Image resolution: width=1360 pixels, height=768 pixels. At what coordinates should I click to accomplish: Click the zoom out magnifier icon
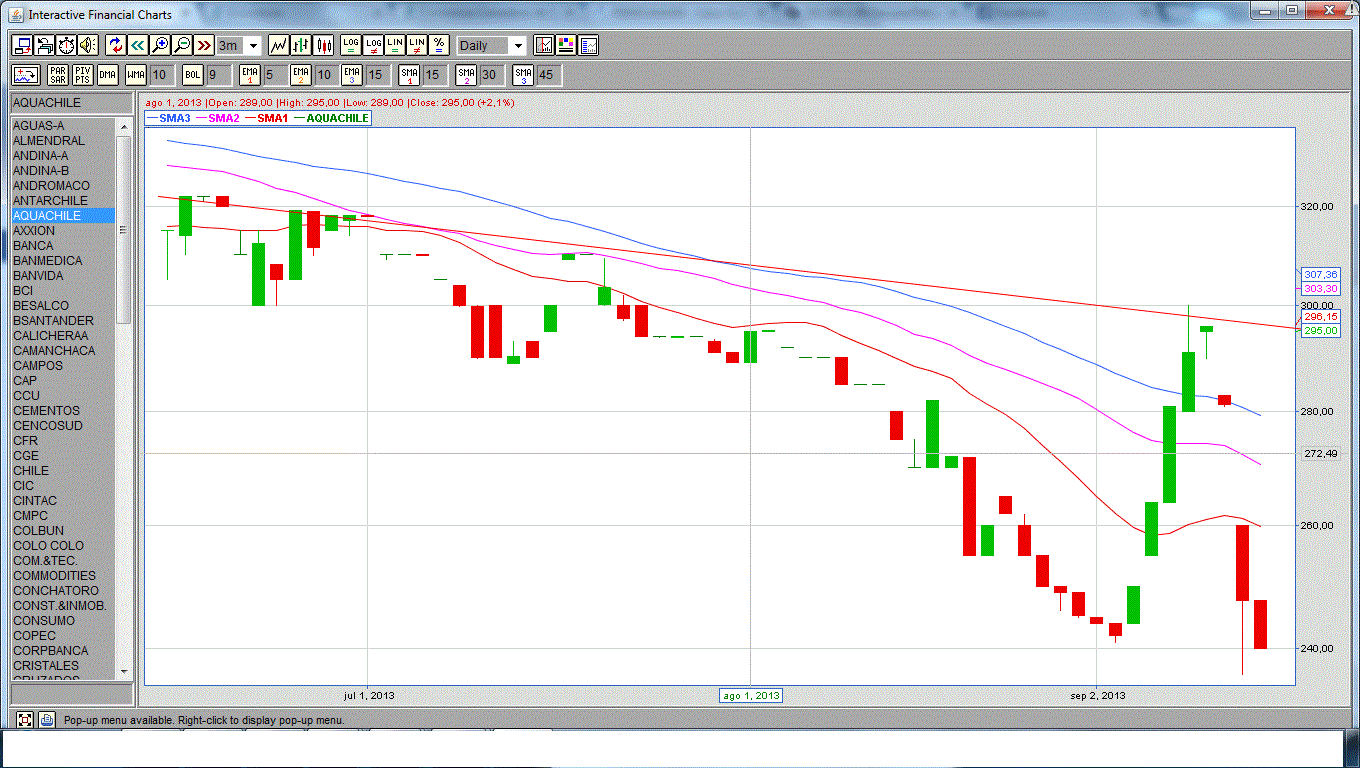(x=182, y=45)
